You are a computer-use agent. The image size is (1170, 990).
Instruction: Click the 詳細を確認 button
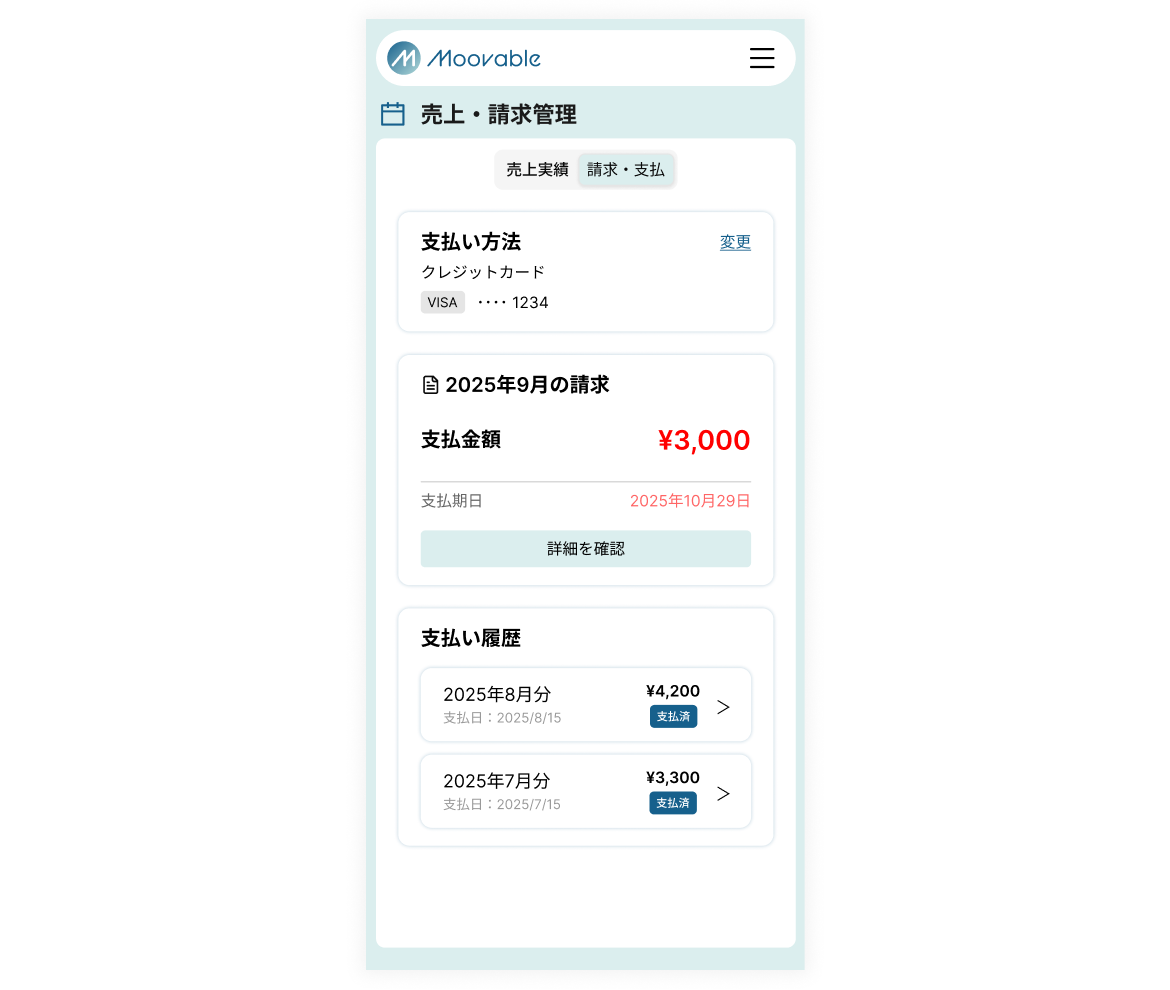click(x=586, y=549)
